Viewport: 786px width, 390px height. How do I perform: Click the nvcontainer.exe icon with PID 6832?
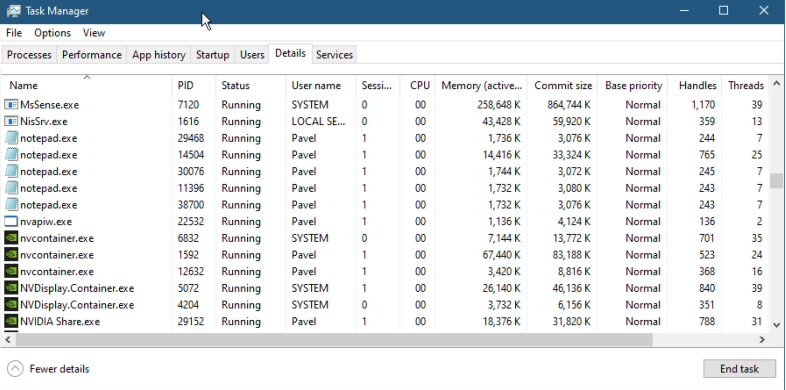(11, 238)
